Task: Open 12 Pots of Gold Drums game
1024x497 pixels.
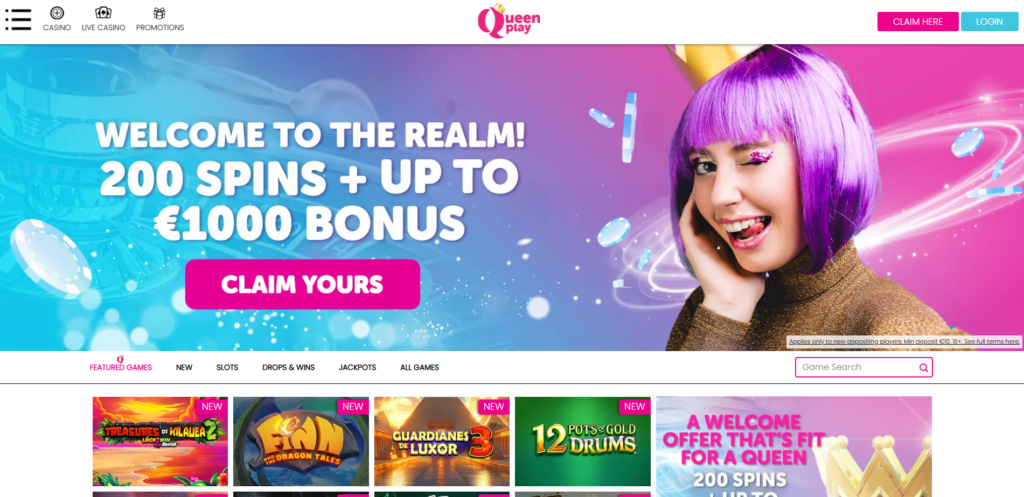Action: pos(583,441)
